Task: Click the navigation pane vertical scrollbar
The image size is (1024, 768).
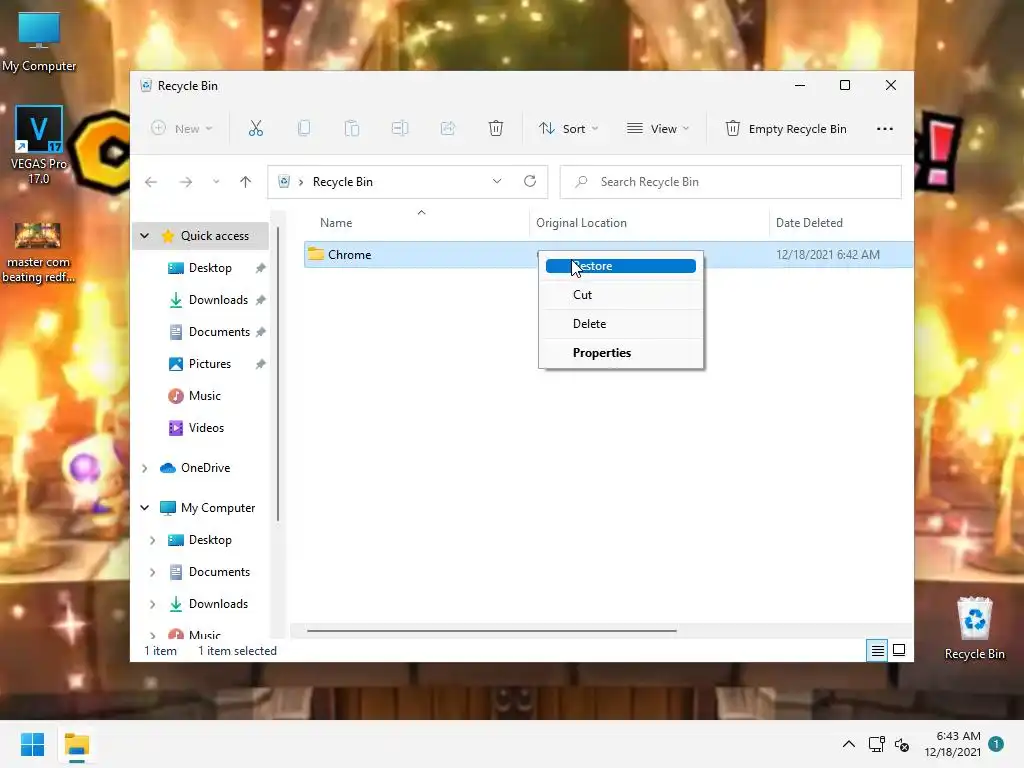Action: [x=278, y=374]
